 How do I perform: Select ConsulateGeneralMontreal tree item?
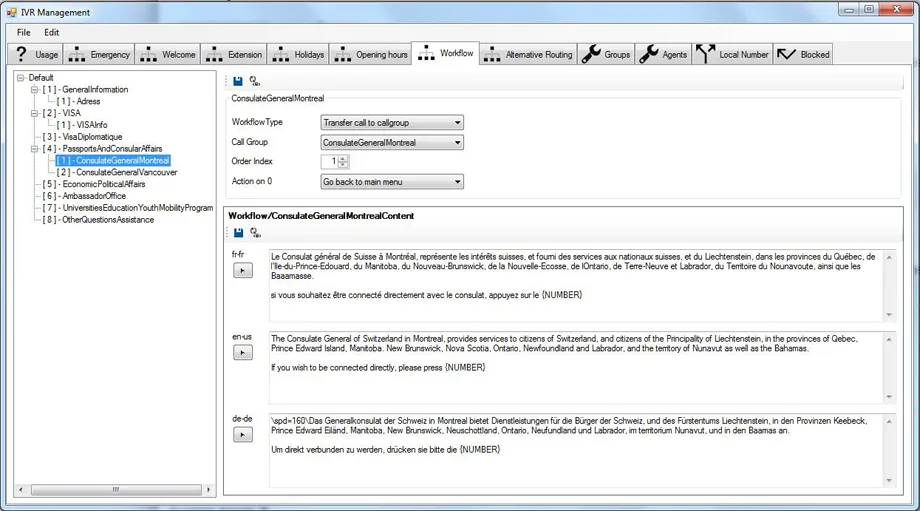tap(113, 160)
